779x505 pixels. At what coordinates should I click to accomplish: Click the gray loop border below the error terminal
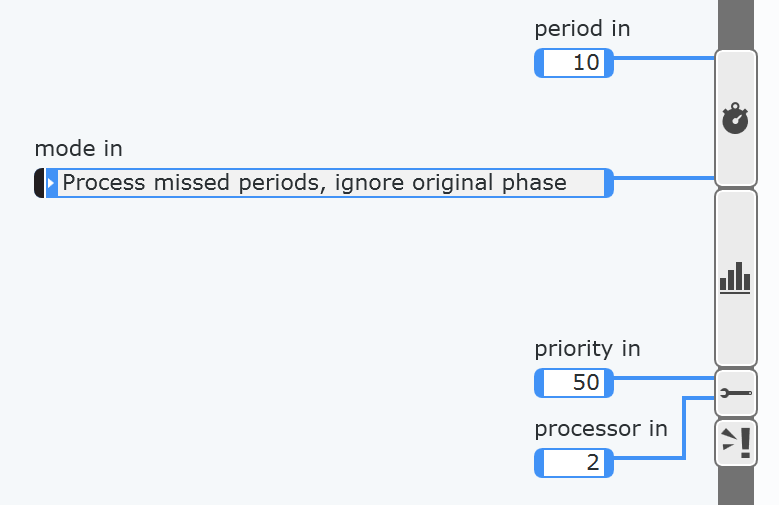736,486
